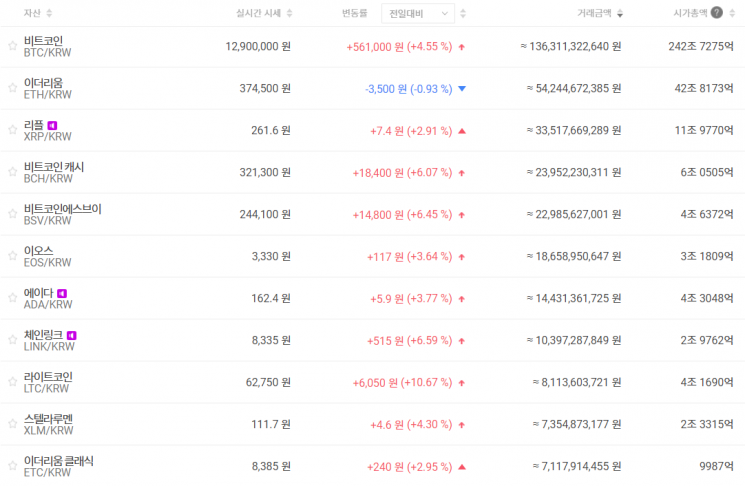Star the XLM/KRW row
The height and width of the screenshot is (486, 745).
pyautogui.click(x=12, y=424)
